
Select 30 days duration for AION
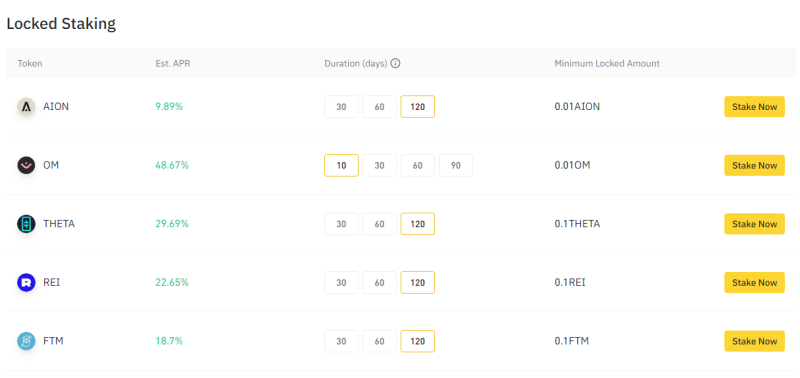point(341,107)
